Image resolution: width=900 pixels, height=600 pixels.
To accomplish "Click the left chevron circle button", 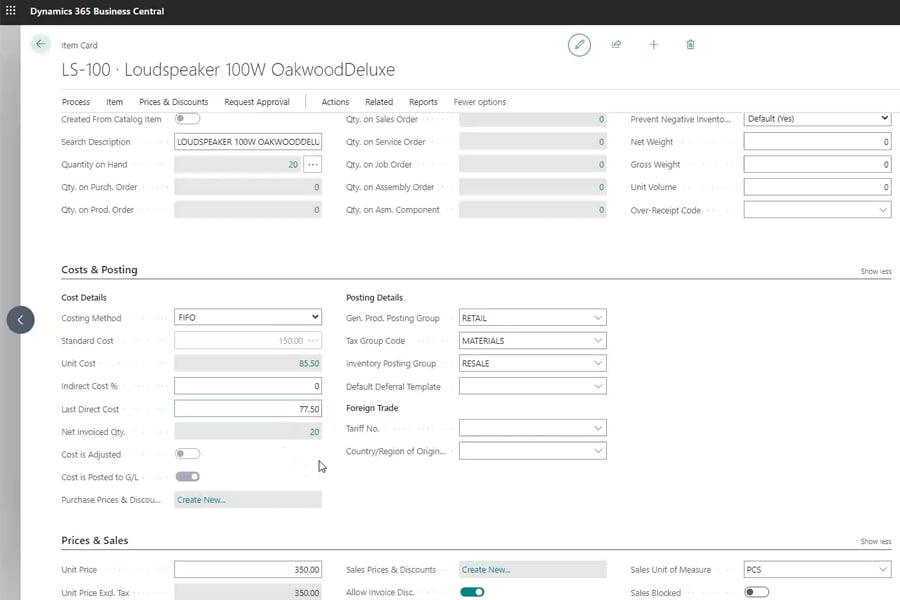I will 21,320.
